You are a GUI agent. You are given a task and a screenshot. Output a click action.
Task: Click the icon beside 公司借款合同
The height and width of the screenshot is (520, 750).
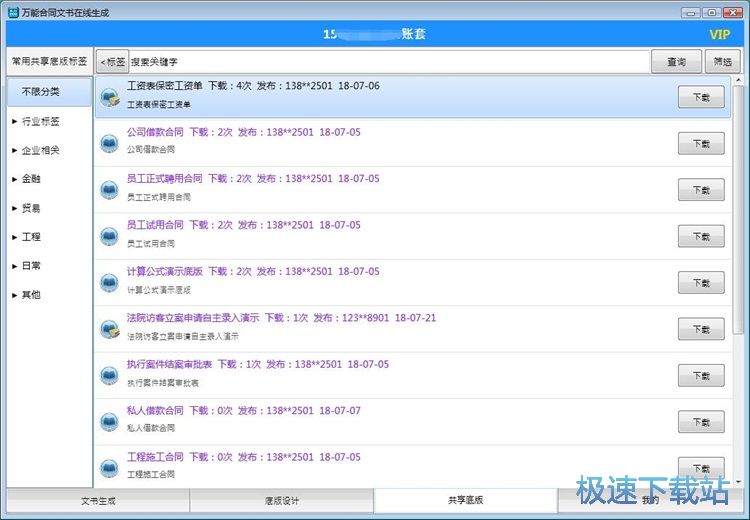pos(110,143)
